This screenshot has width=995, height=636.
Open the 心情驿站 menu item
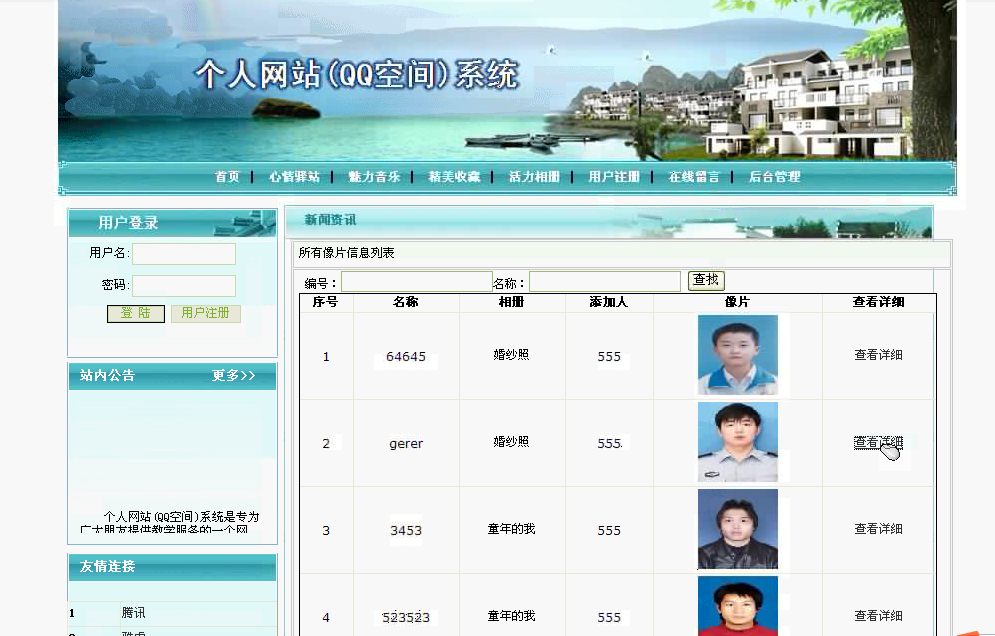coord(294,176)
